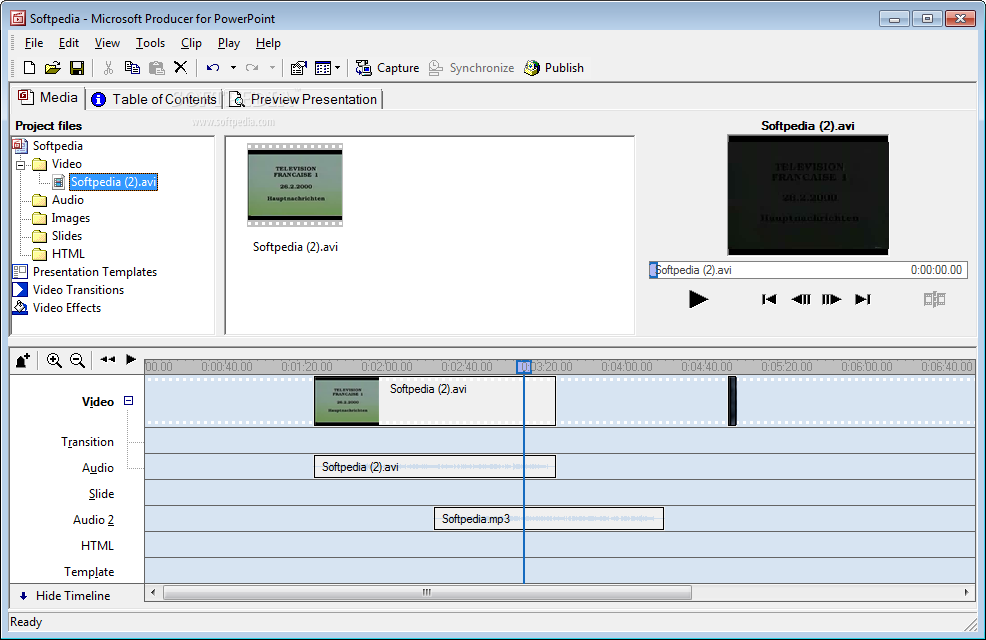Click the Redo arrow icon
Screen dimensions: 986x640
(252, 68)
